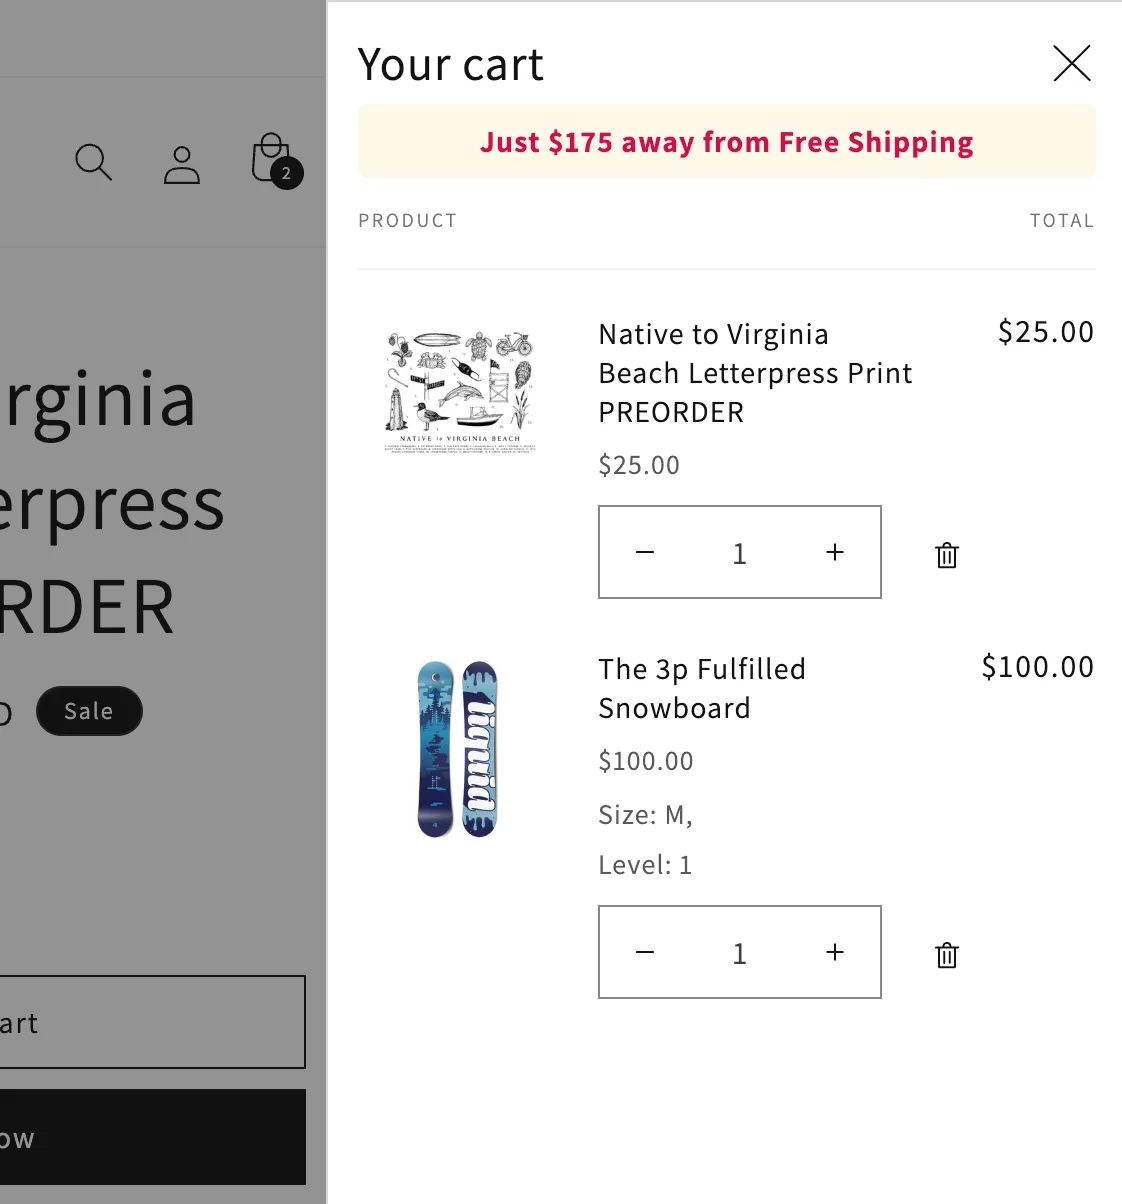This screenshot has height=1204, width=1122.
Task: Click the outlined add to cart button
Action: [150, 1022]
